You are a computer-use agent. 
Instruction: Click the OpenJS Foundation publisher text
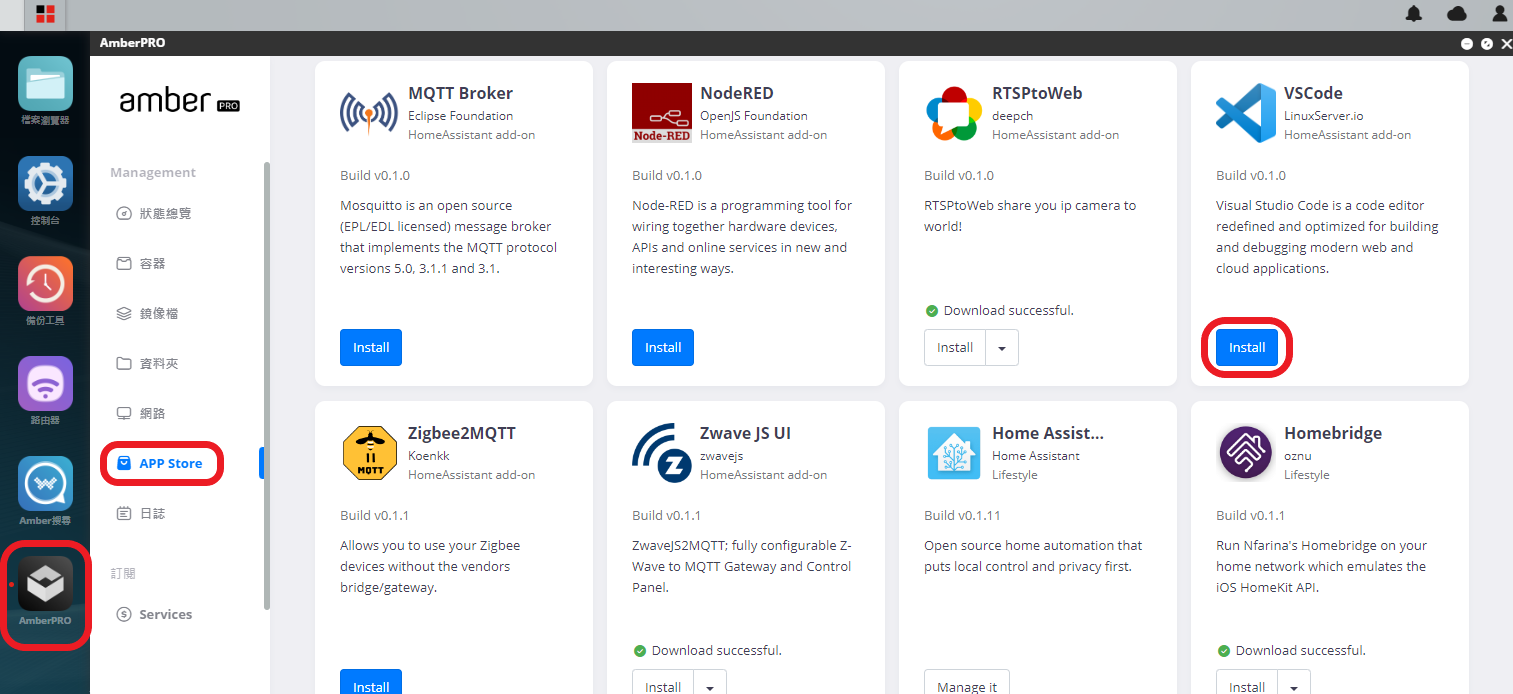(753, 115)
